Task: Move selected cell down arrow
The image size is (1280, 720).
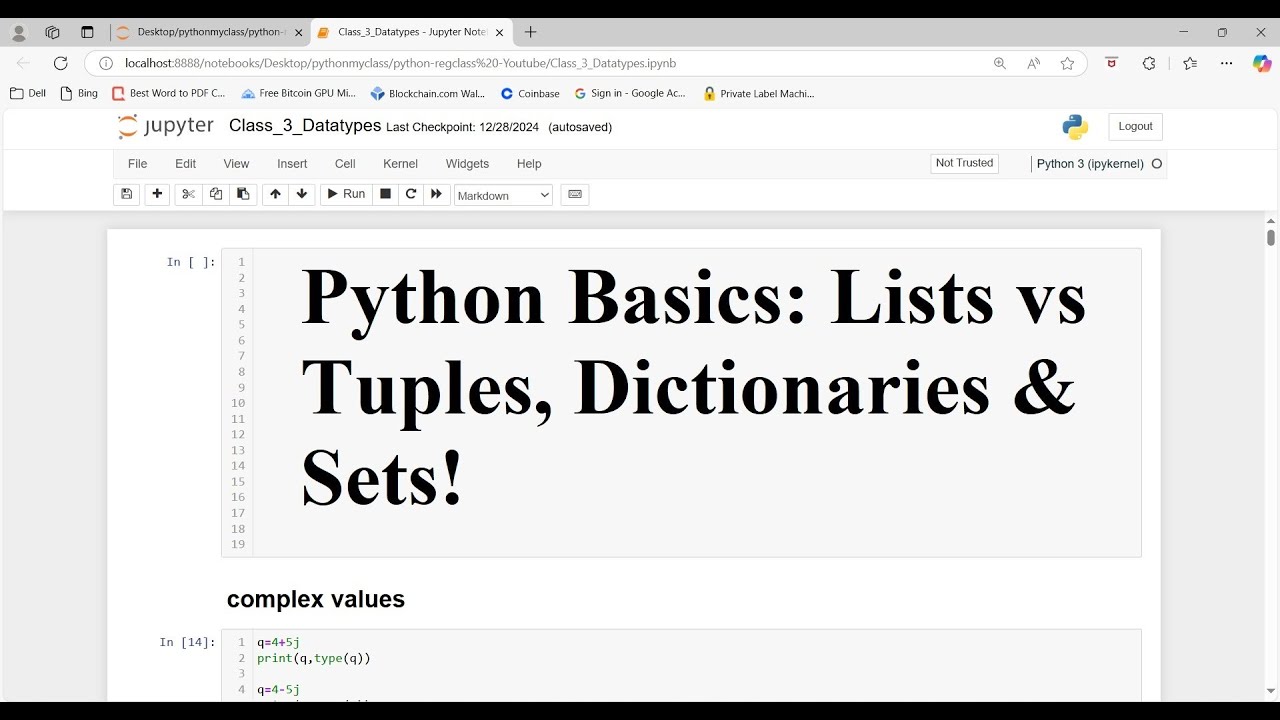Action: [x=302, y=194]
